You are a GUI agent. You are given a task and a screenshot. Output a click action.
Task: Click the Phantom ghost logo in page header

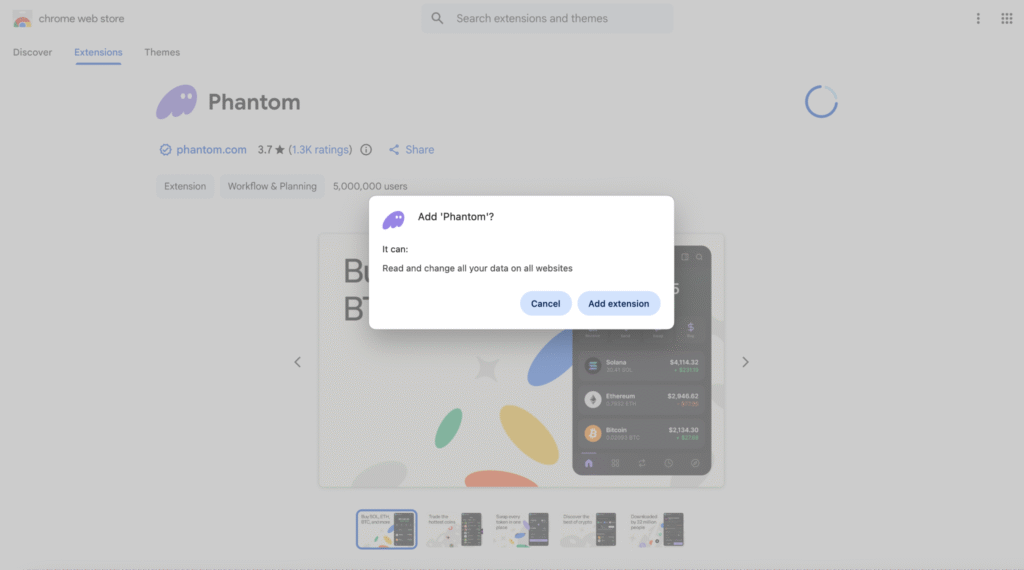click(176, 102)
